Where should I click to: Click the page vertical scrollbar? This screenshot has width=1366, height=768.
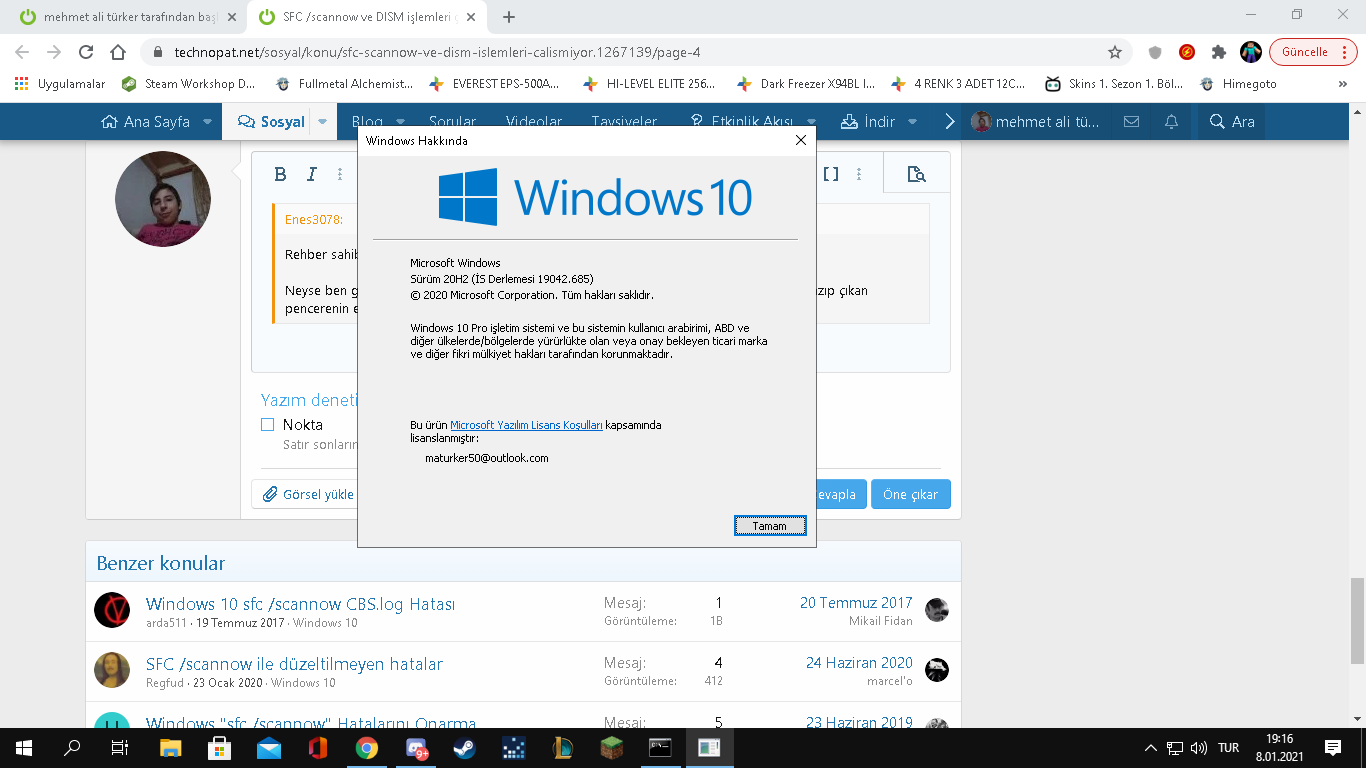pos(1357,620)
